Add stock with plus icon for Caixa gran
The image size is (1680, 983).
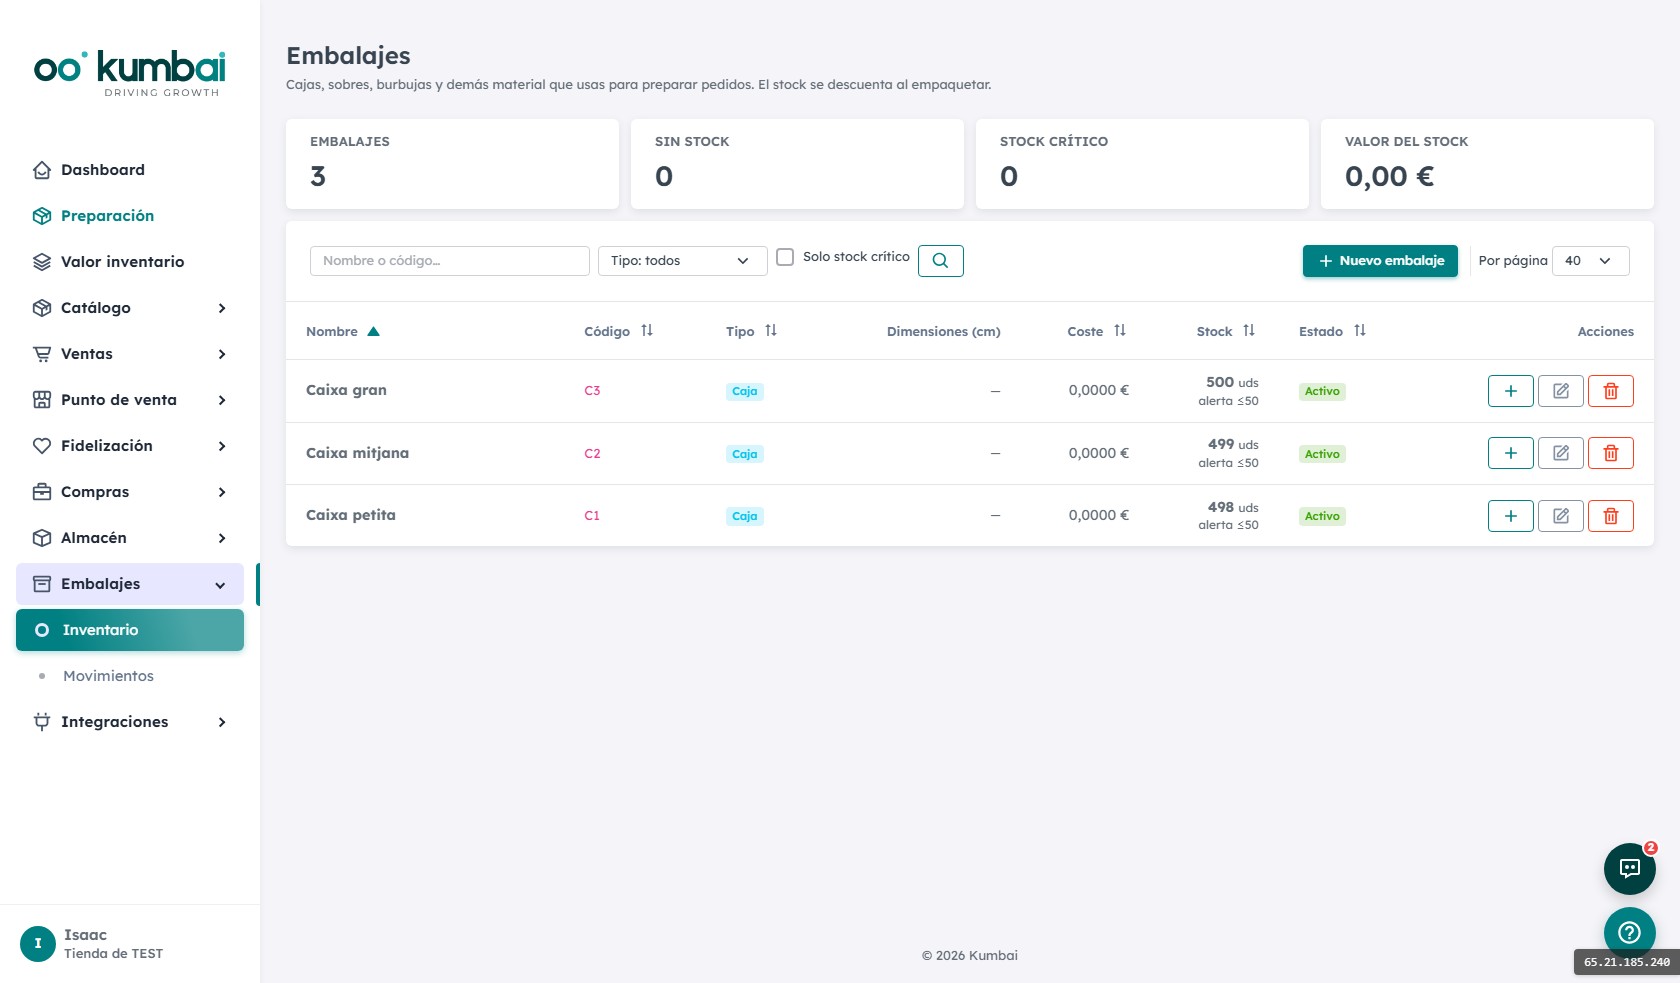click(x=1510, y=391)
